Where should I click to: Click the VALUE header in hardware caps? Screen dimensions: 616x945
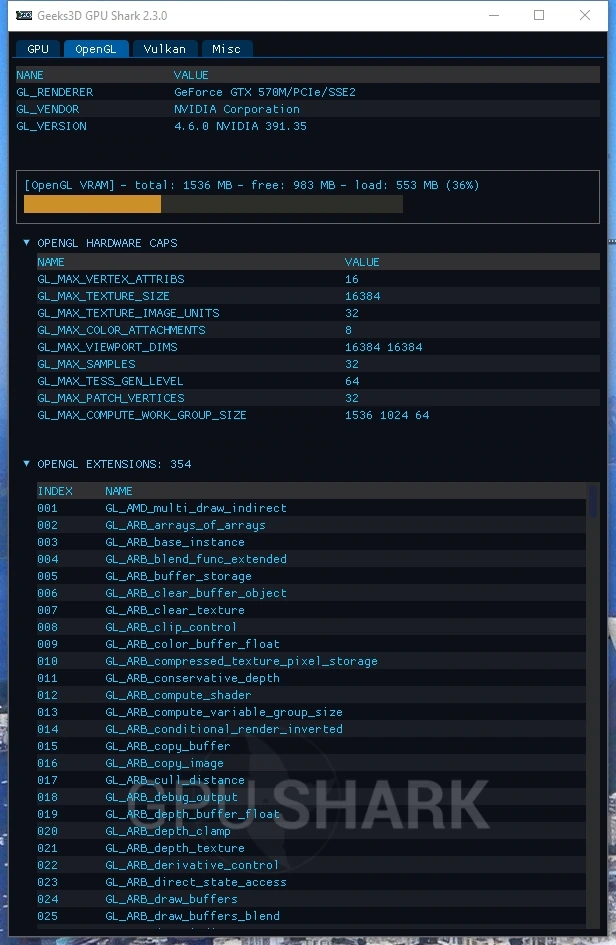pyautogui.click(x=362, y=262)
